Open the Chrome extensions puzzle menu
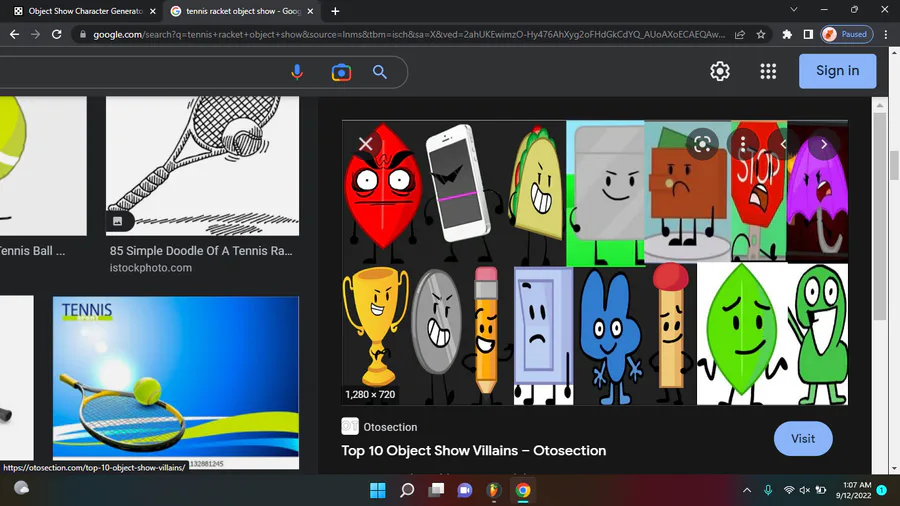 point(787,34)
